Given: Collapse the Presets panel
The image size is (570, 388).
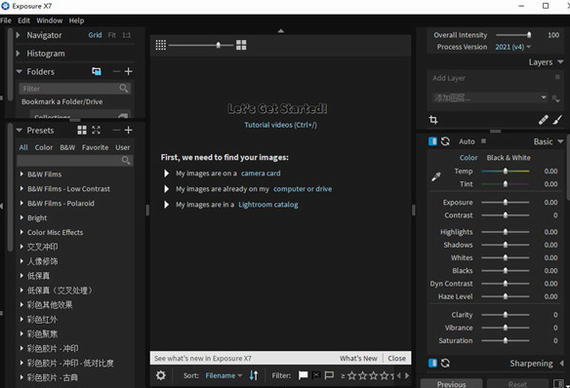Looking at the screenshot, I should [x=19, y=130].
